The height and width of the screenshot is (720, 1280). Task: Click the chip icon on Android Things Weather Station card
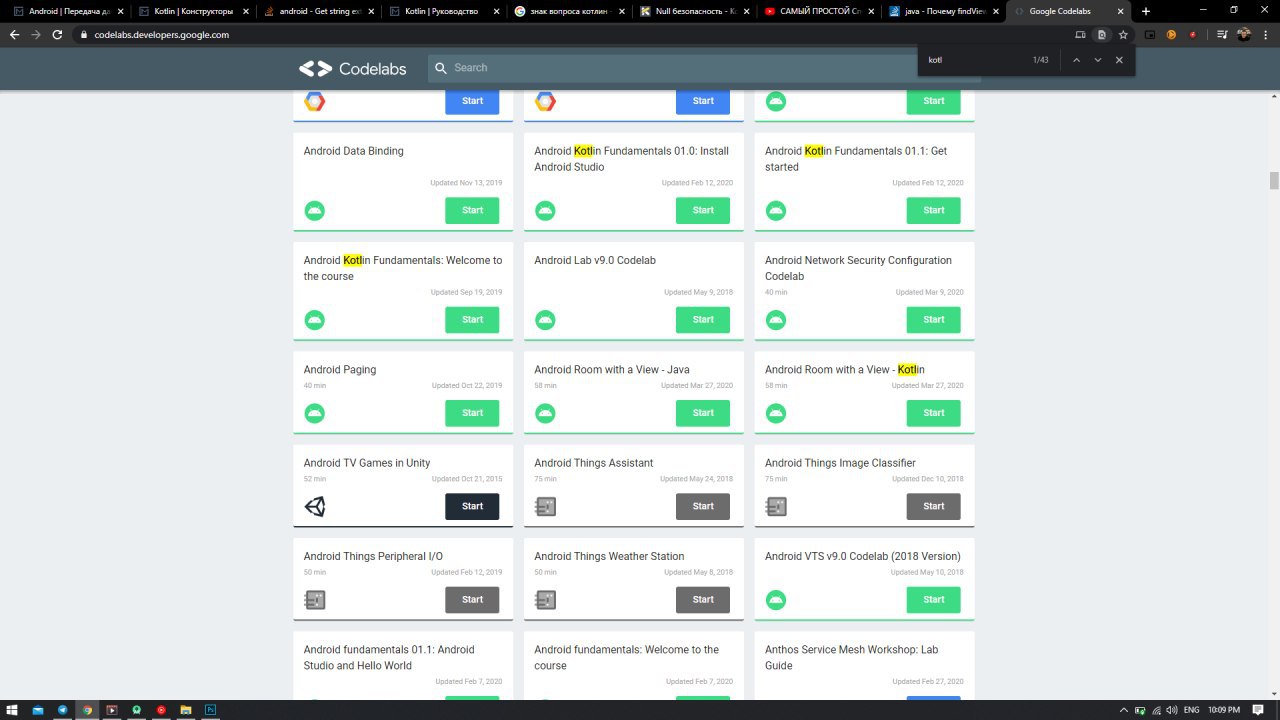tap(545, 600)
